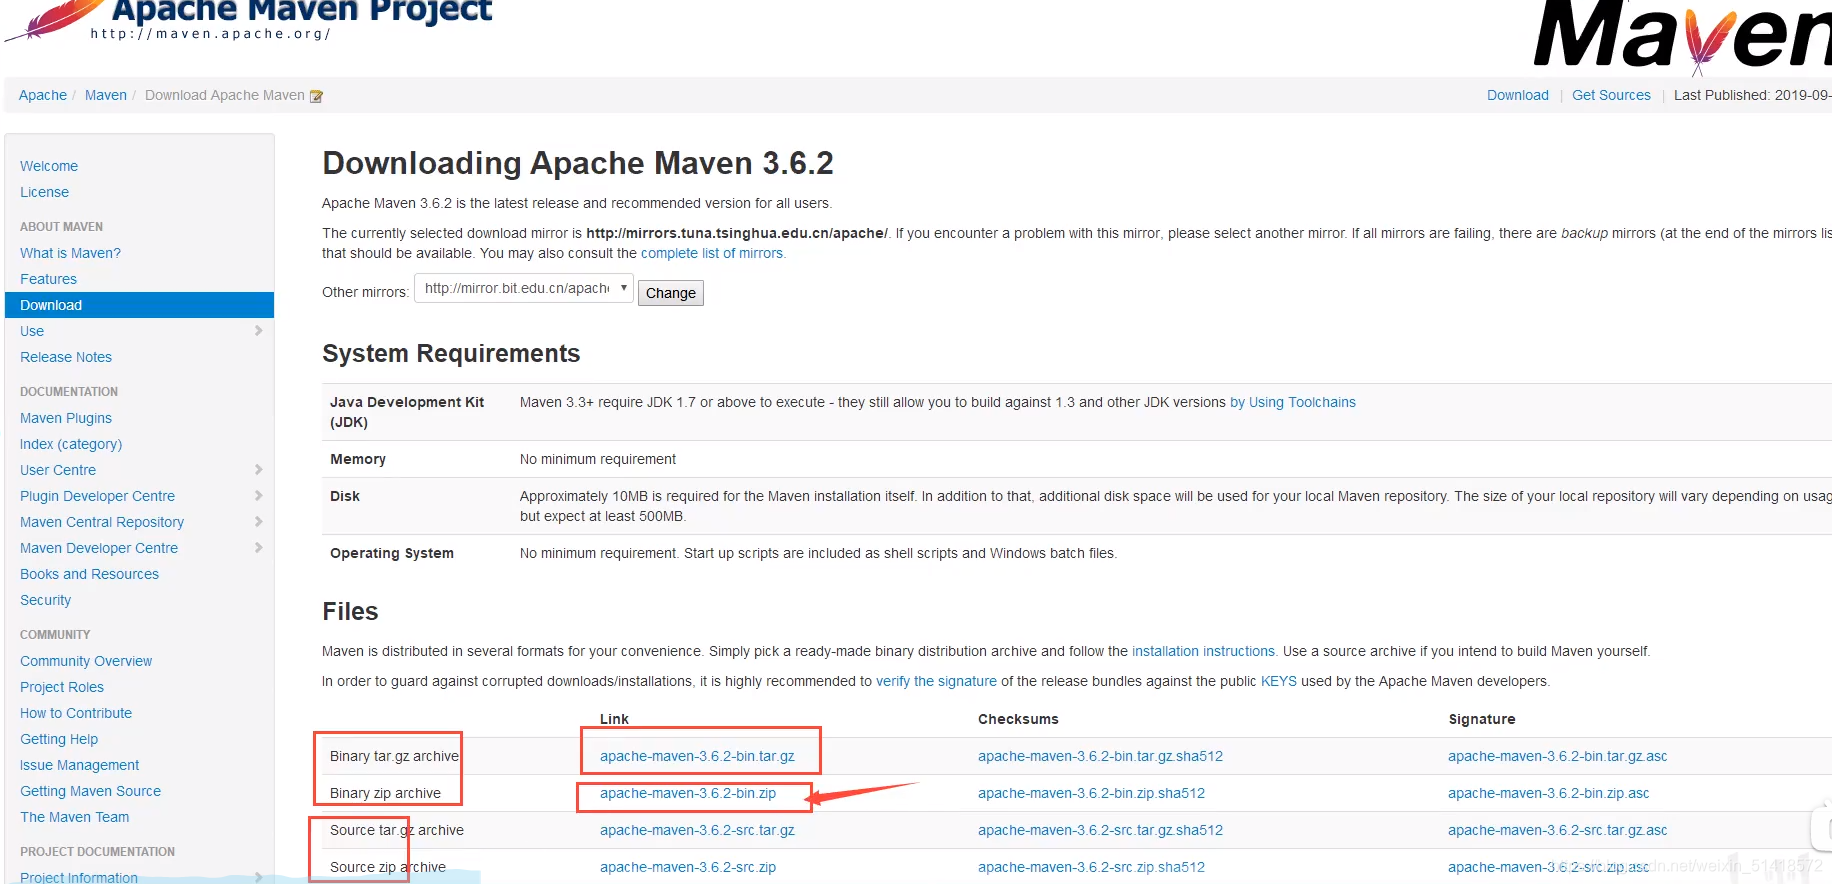Screen dimensions: 1832x884
Task: Open the Maven breadcrumb link
Action: click(106, 95)
